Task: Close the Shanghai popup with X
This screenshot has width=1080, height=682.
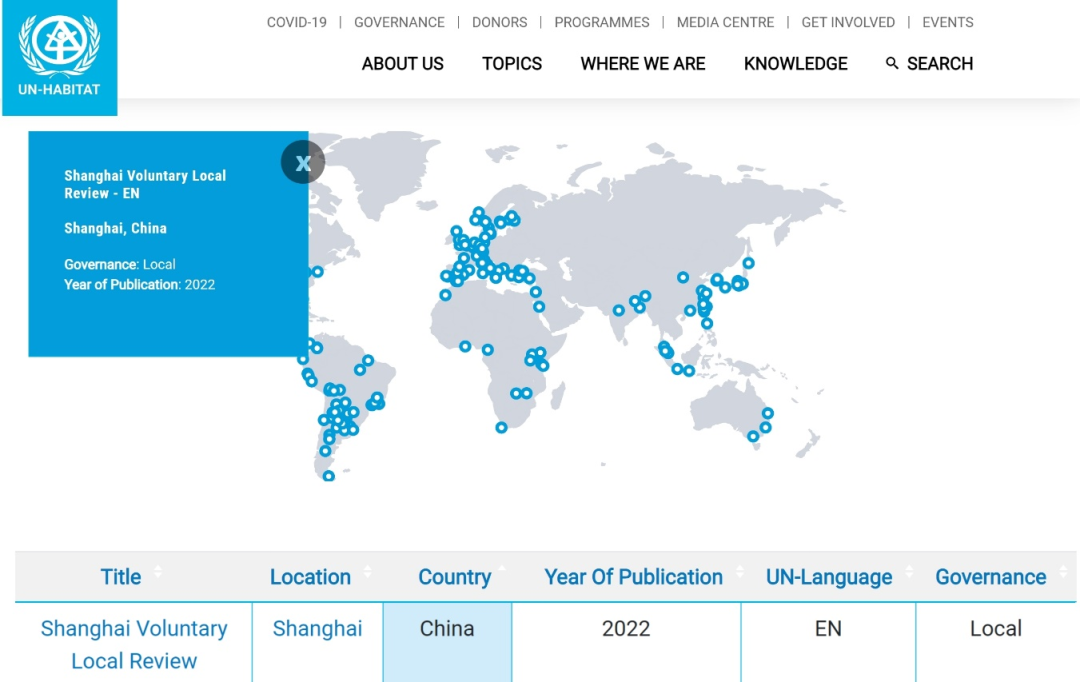Action: tap(303, 163)
